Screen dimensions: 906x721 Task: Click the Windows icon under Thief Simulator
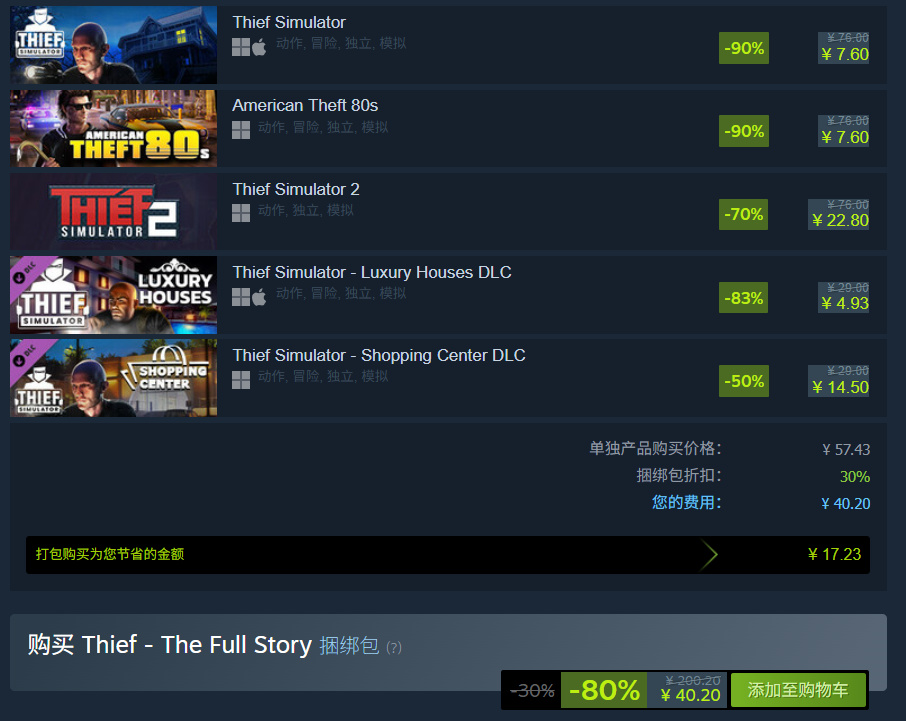[241, 47]
